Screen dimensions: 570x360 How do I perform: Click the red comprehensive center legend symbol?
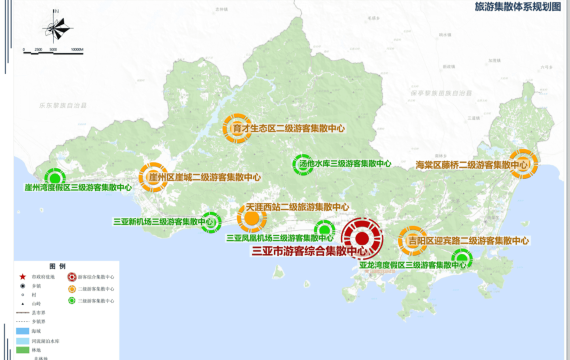tap(72, 277)
